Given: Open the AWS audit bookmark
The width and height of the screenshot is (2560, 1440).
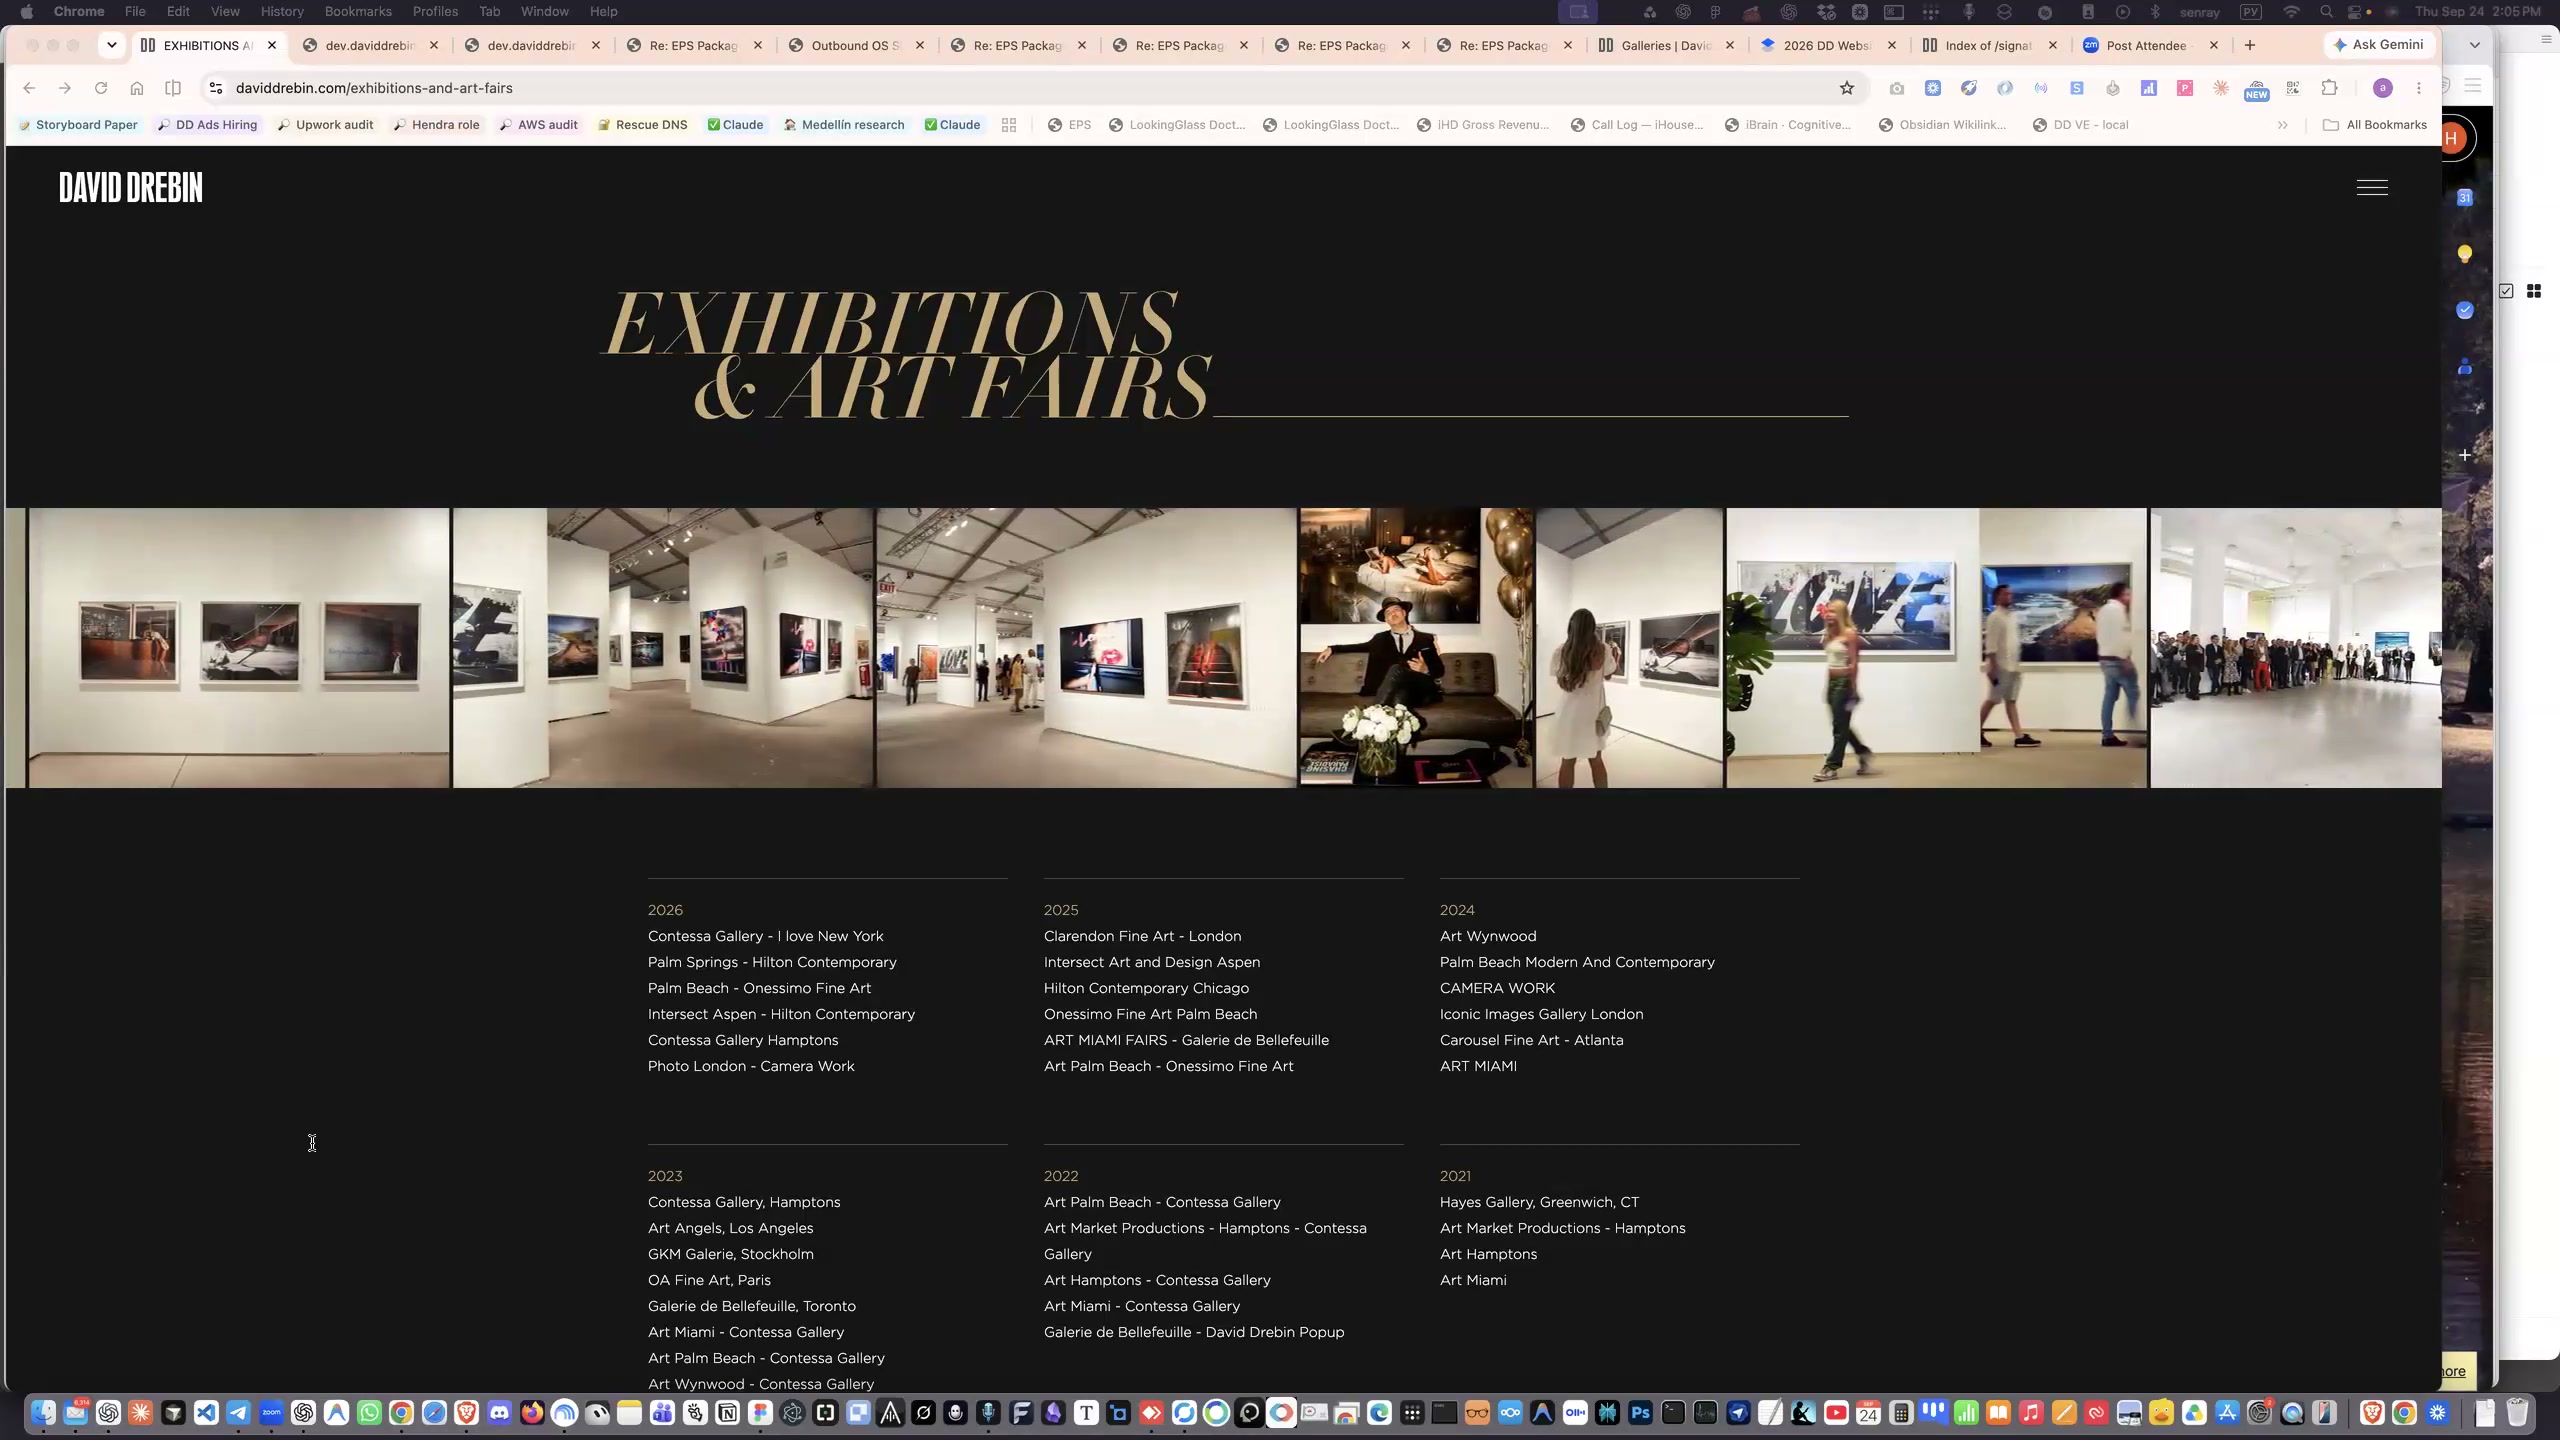Looking at the screenshot, I should point(538,125).
